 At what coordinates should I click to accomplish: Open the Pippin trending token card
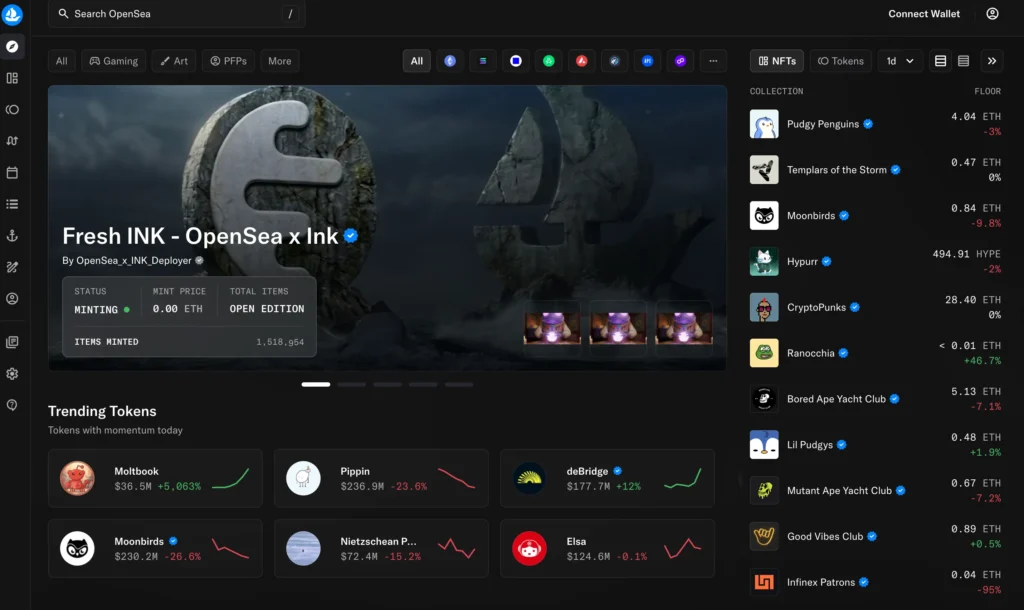[381, 478]
